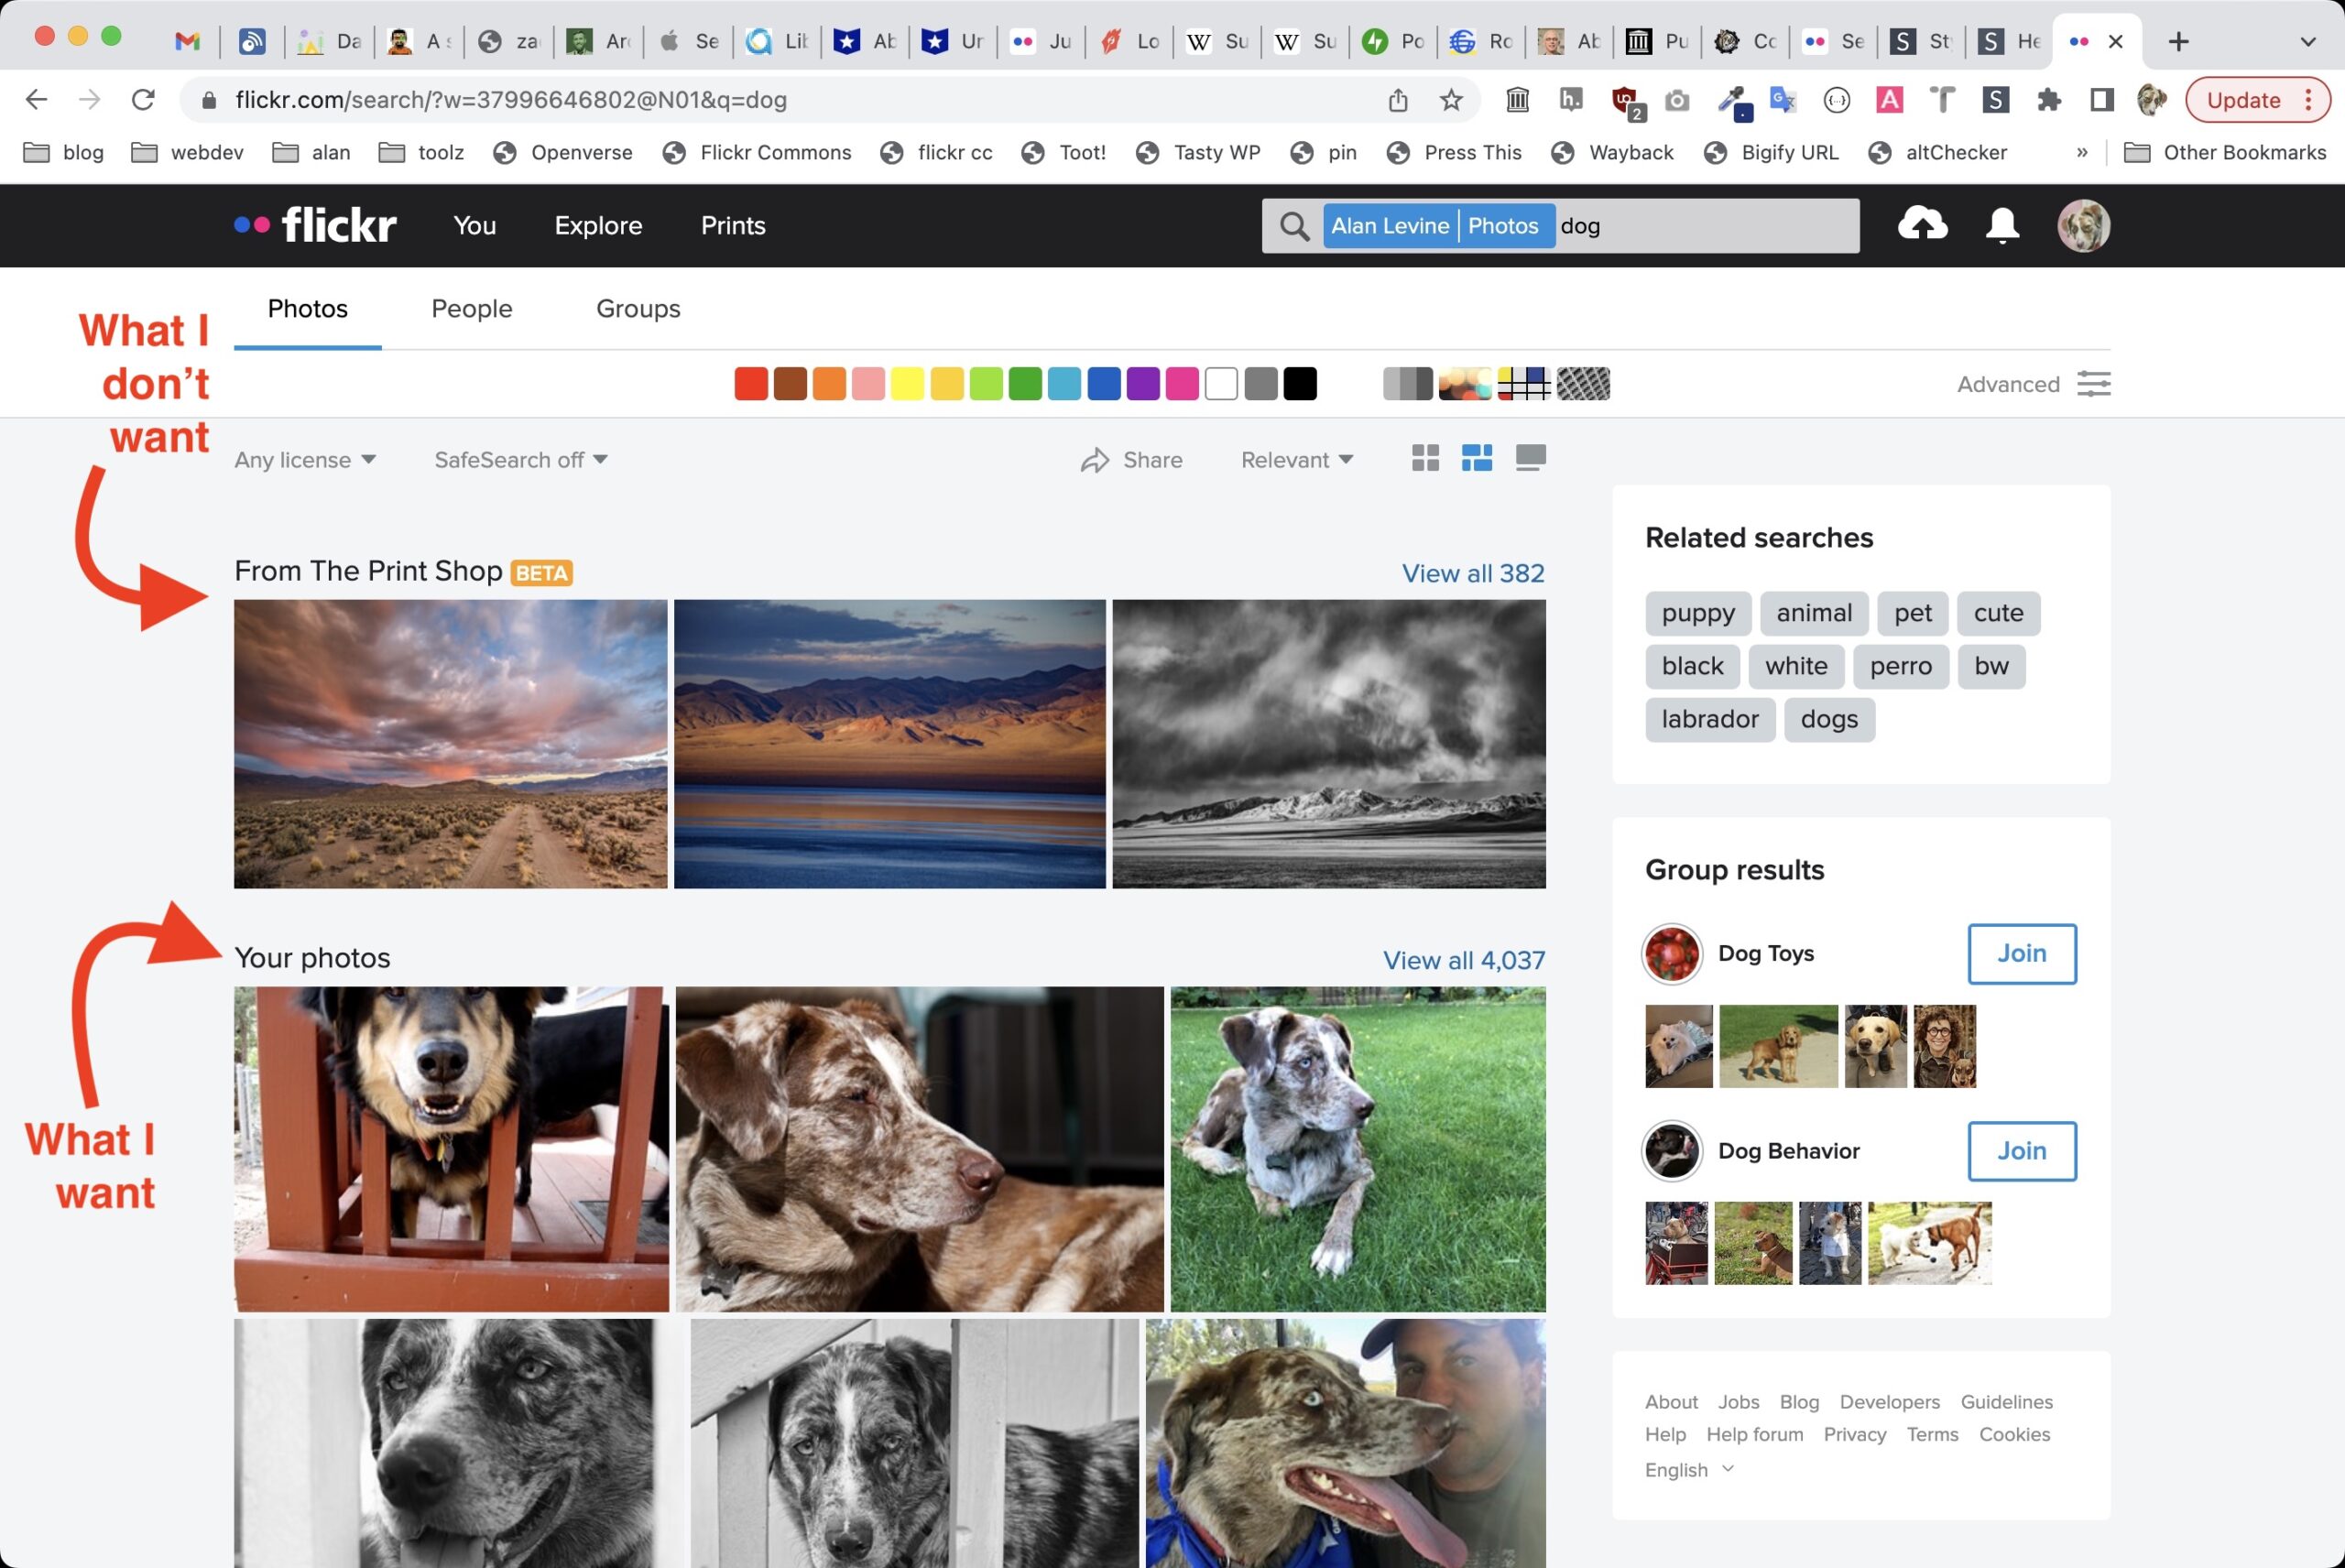The width and height of the screenshot is (2345, 1568).
Task: Open Advanced search filters icon
Action: (2096, 383)
